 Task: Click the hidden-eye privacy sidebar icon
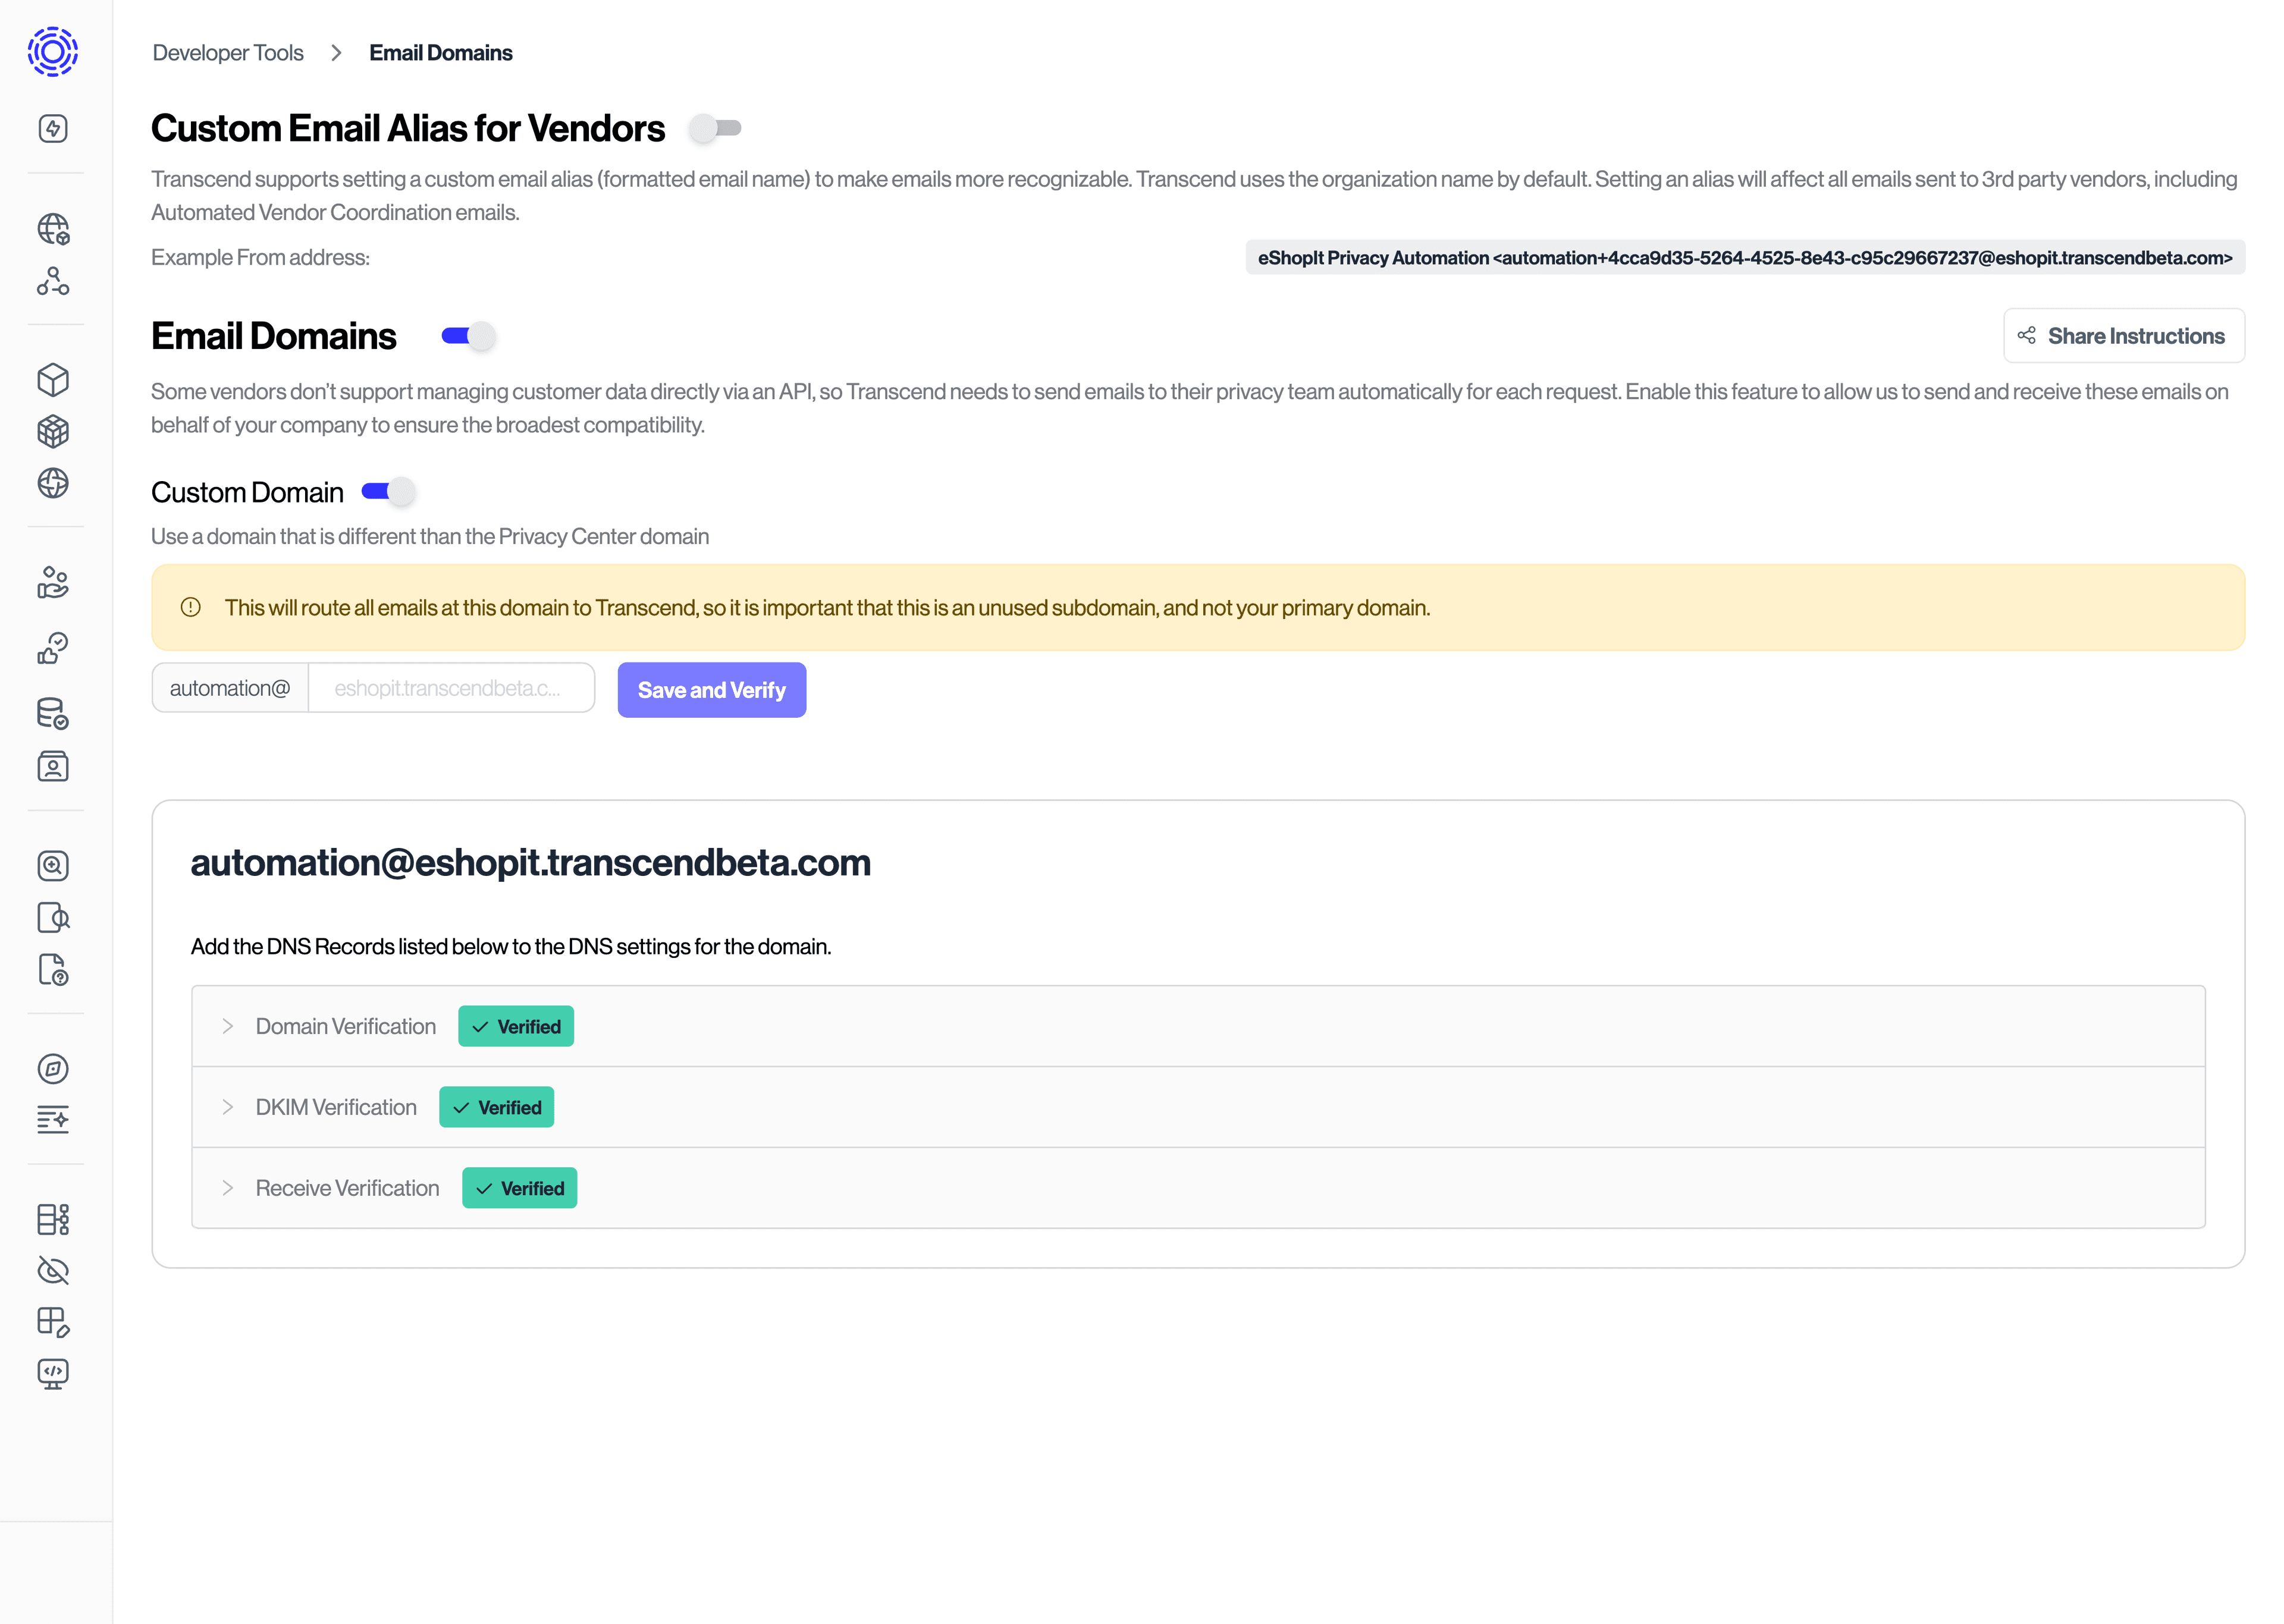click(x=52, y=1271)
